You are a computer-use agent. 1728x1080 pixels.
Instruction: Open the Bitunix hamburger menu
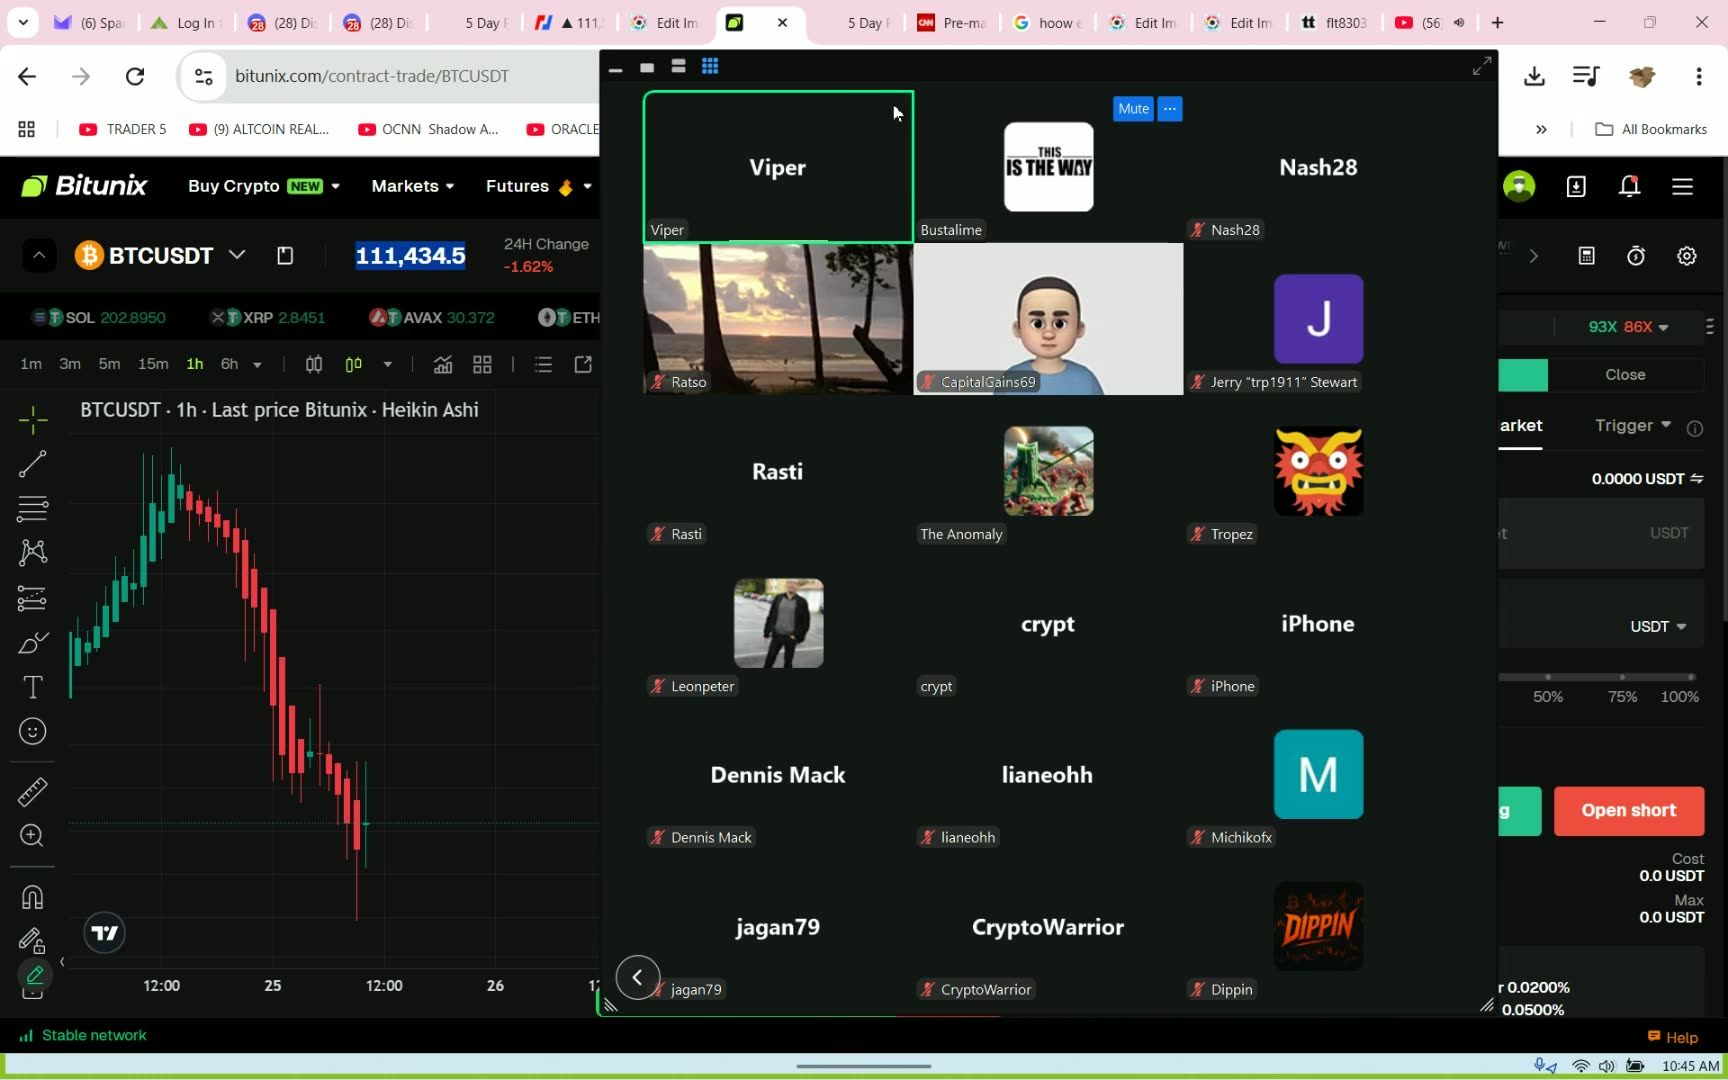coord(1682,186)
